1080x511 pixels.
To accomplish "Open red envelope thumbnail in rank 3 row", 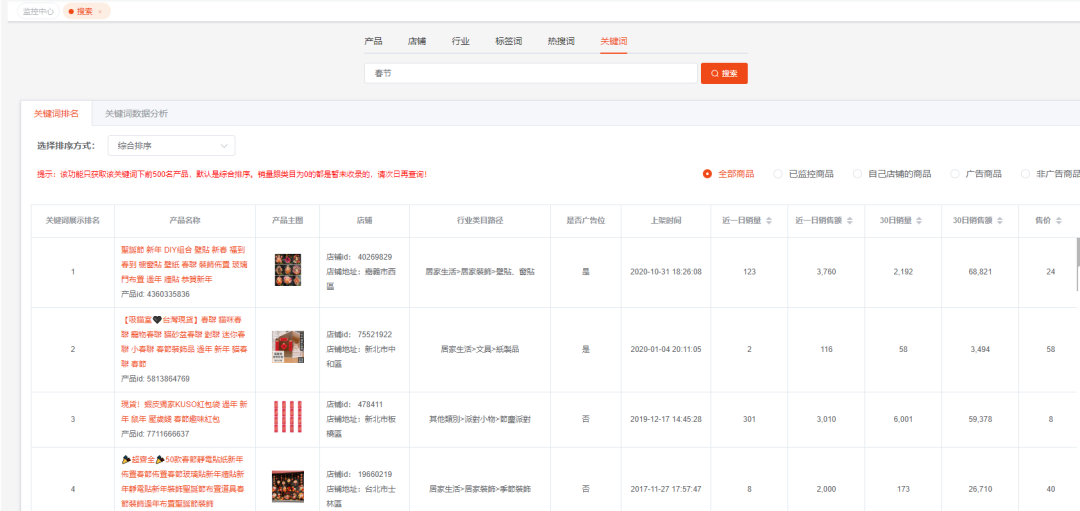I will coord(287,417).
